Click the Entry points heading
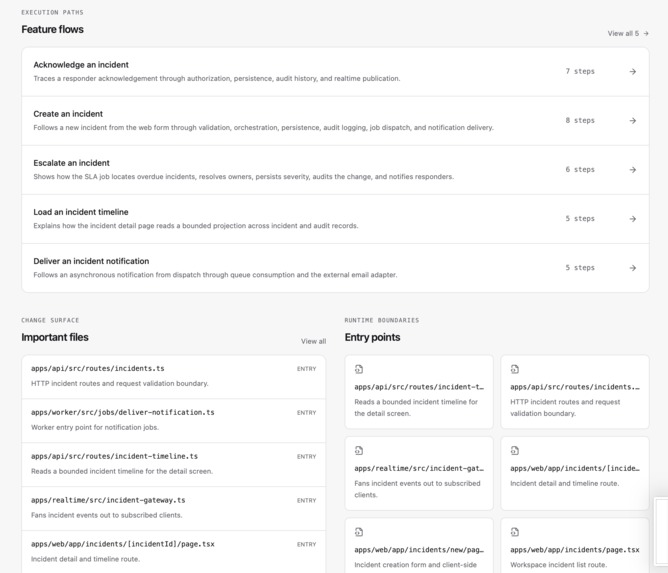The image size is (668, 573). click(x=372, y=337)
